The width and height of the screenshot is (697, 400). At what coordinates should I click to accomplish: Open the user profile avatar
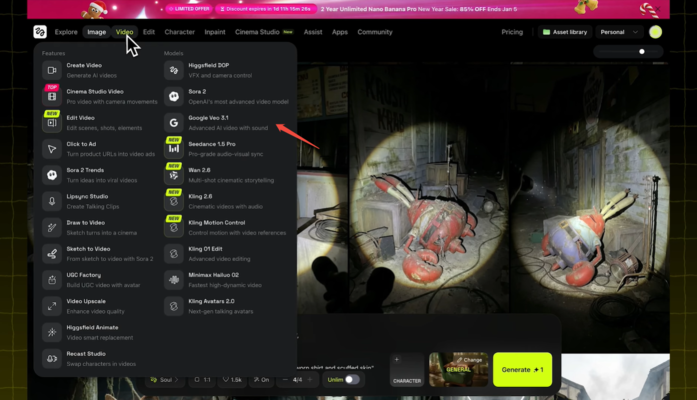(655, 32)
